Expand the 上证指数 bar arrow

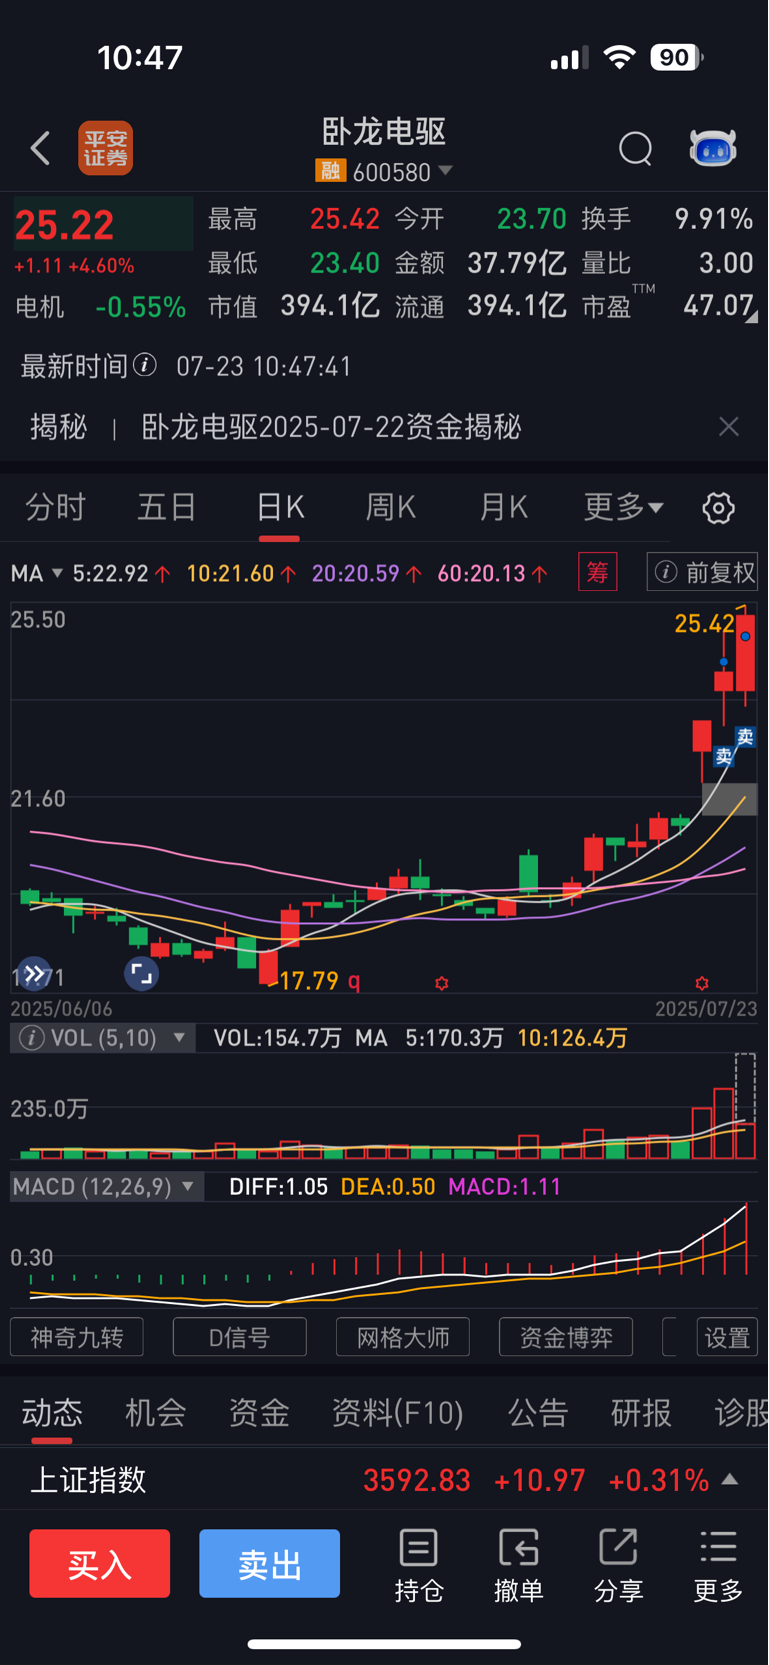[730, 1479]
